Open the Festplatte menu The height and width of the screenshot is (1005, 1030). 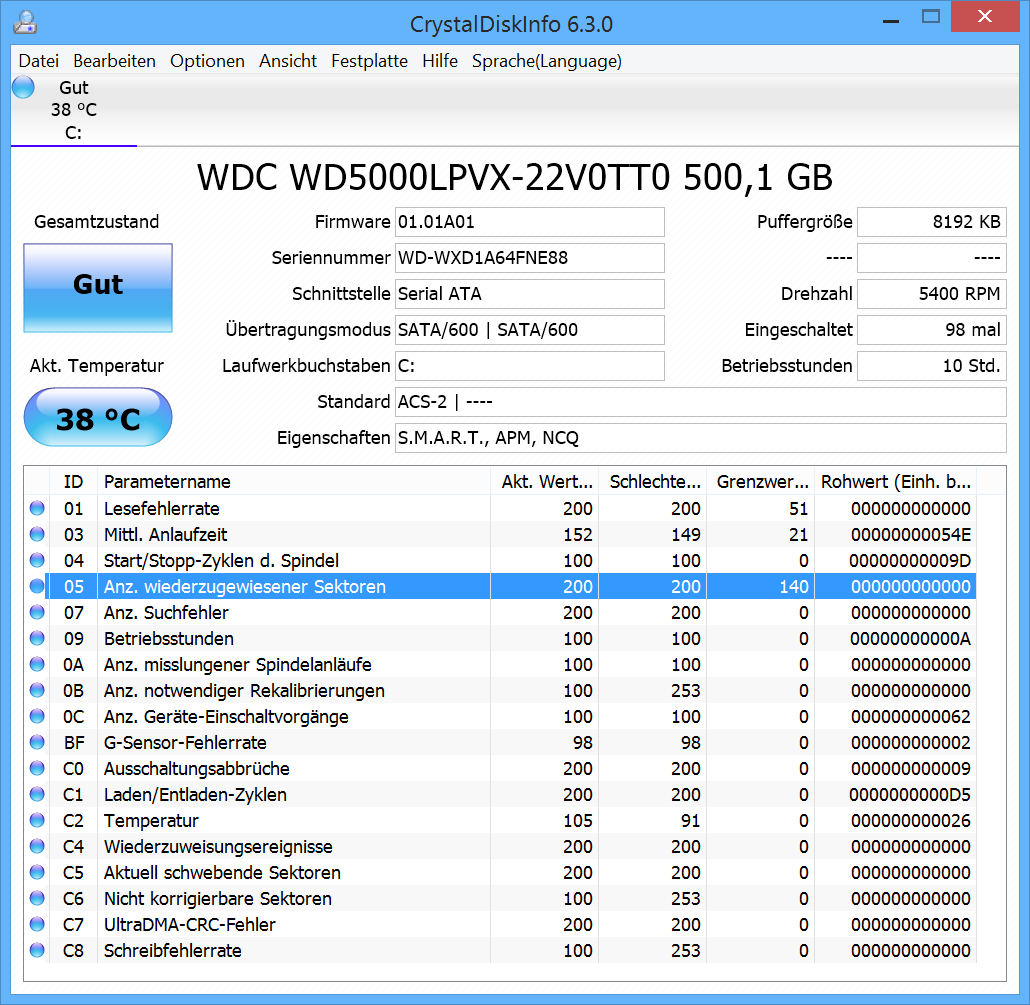click(369, 61)
